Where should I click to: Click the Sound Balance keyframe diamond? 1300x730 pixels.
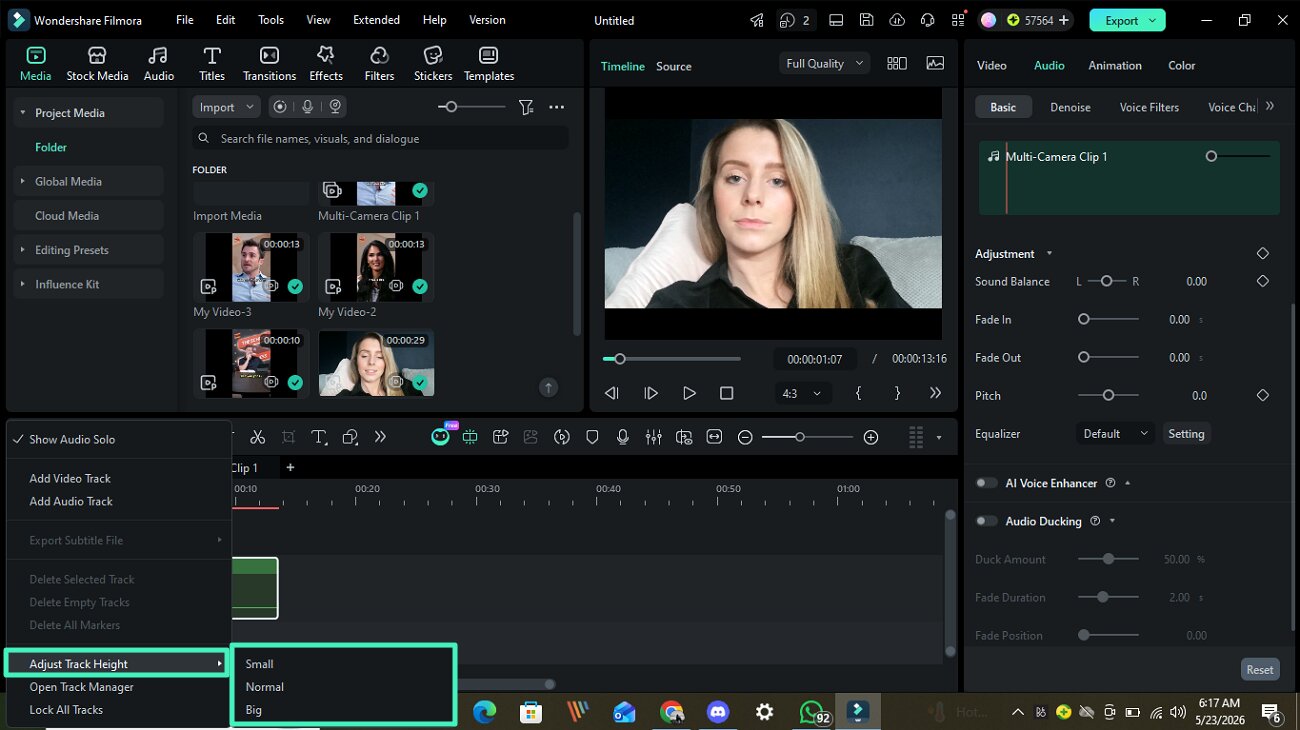1263,282
